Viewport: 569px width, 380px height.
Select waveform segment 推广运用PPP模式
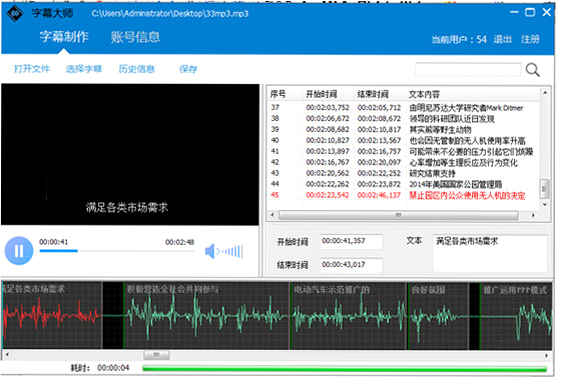[x=516, y=316]
